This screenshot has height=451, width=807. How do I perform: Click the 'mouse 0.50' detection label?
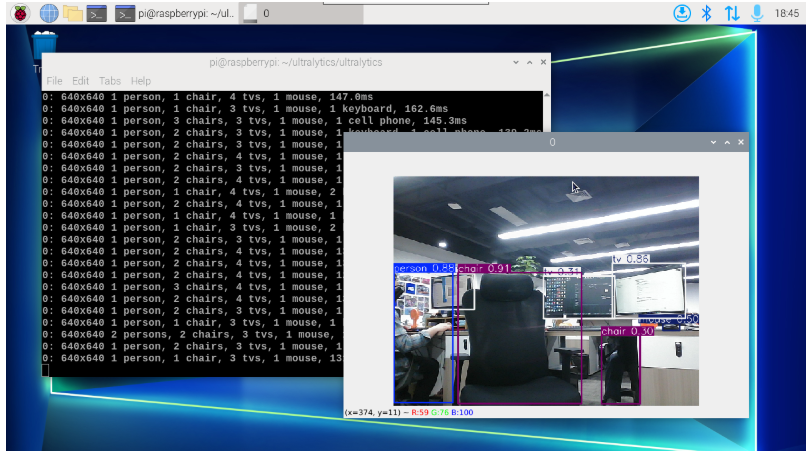pos(669,320)
